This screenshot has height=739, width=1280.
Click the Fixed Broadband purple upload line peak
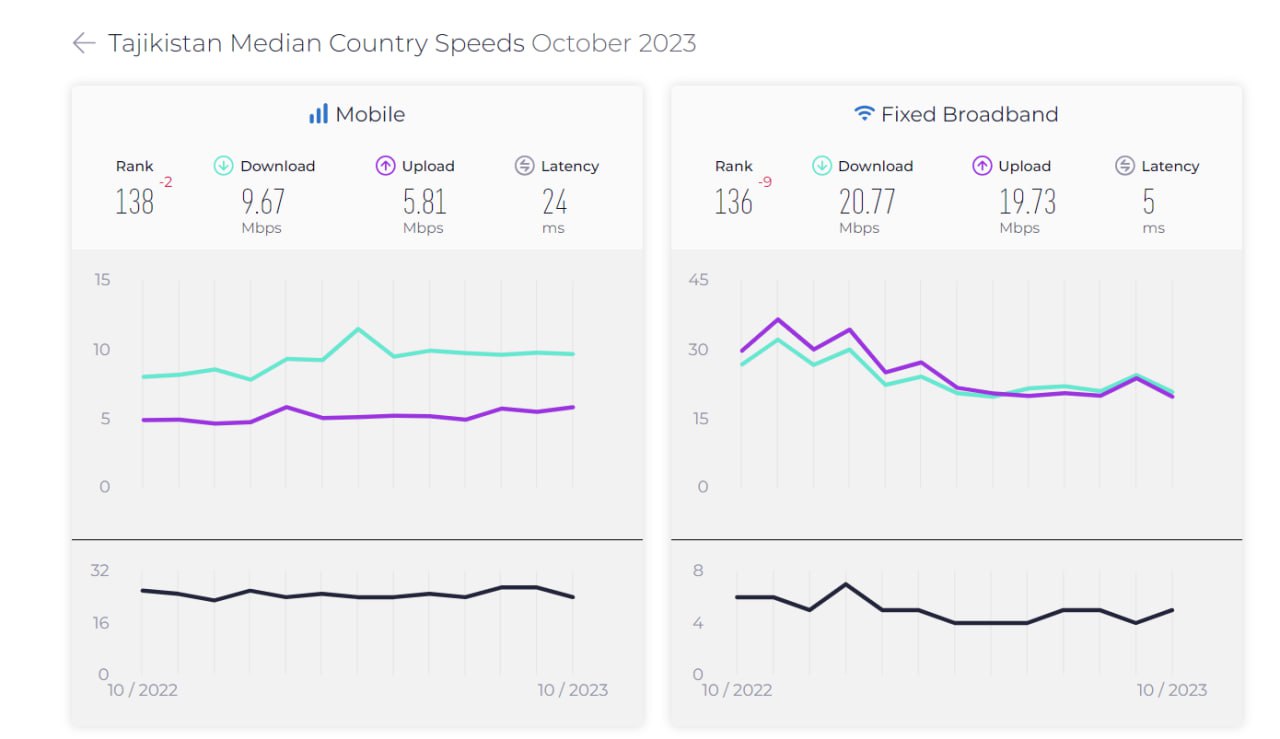pos(776,319)
